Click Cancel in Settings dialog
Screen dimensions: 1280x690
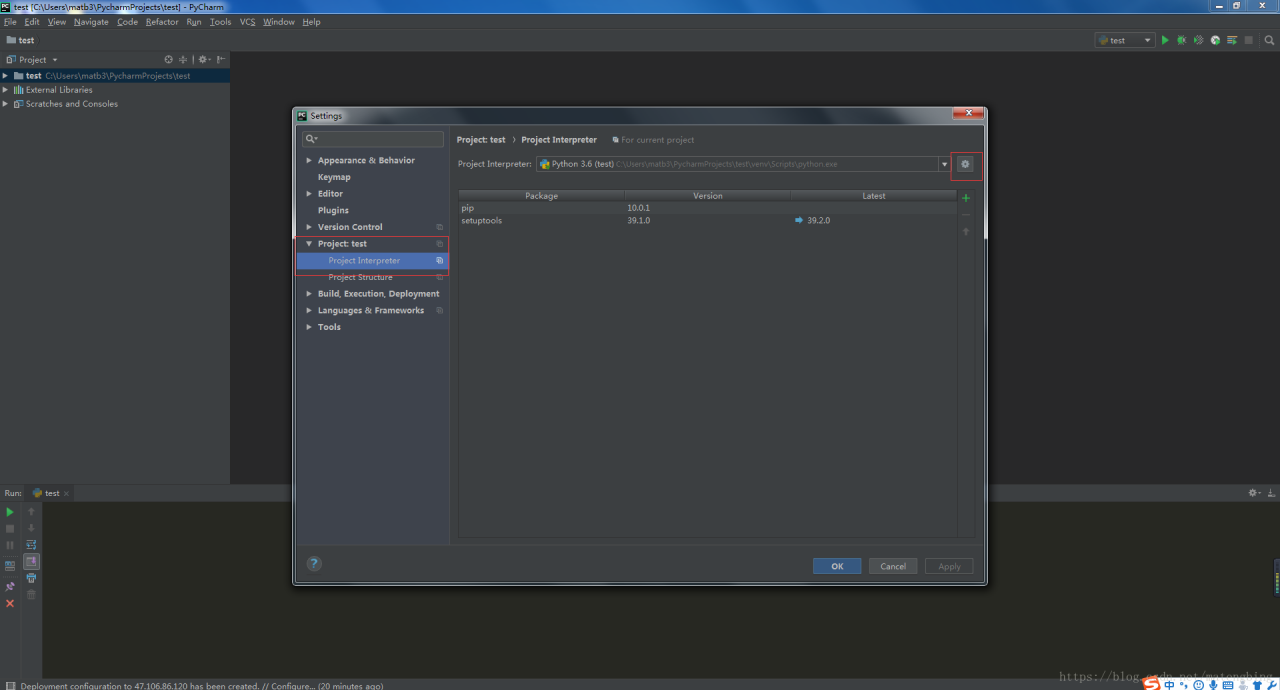point(893,566)
